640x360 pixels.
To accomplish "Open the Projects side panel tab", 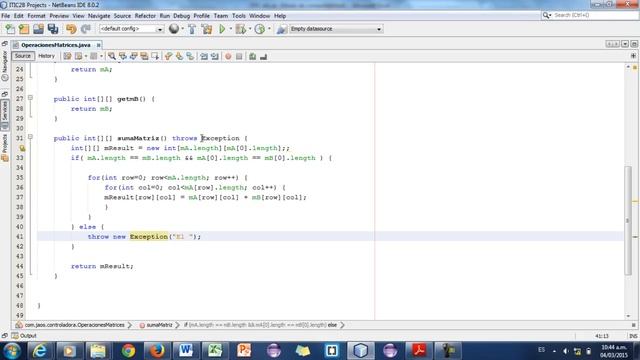I will (5, 147).
